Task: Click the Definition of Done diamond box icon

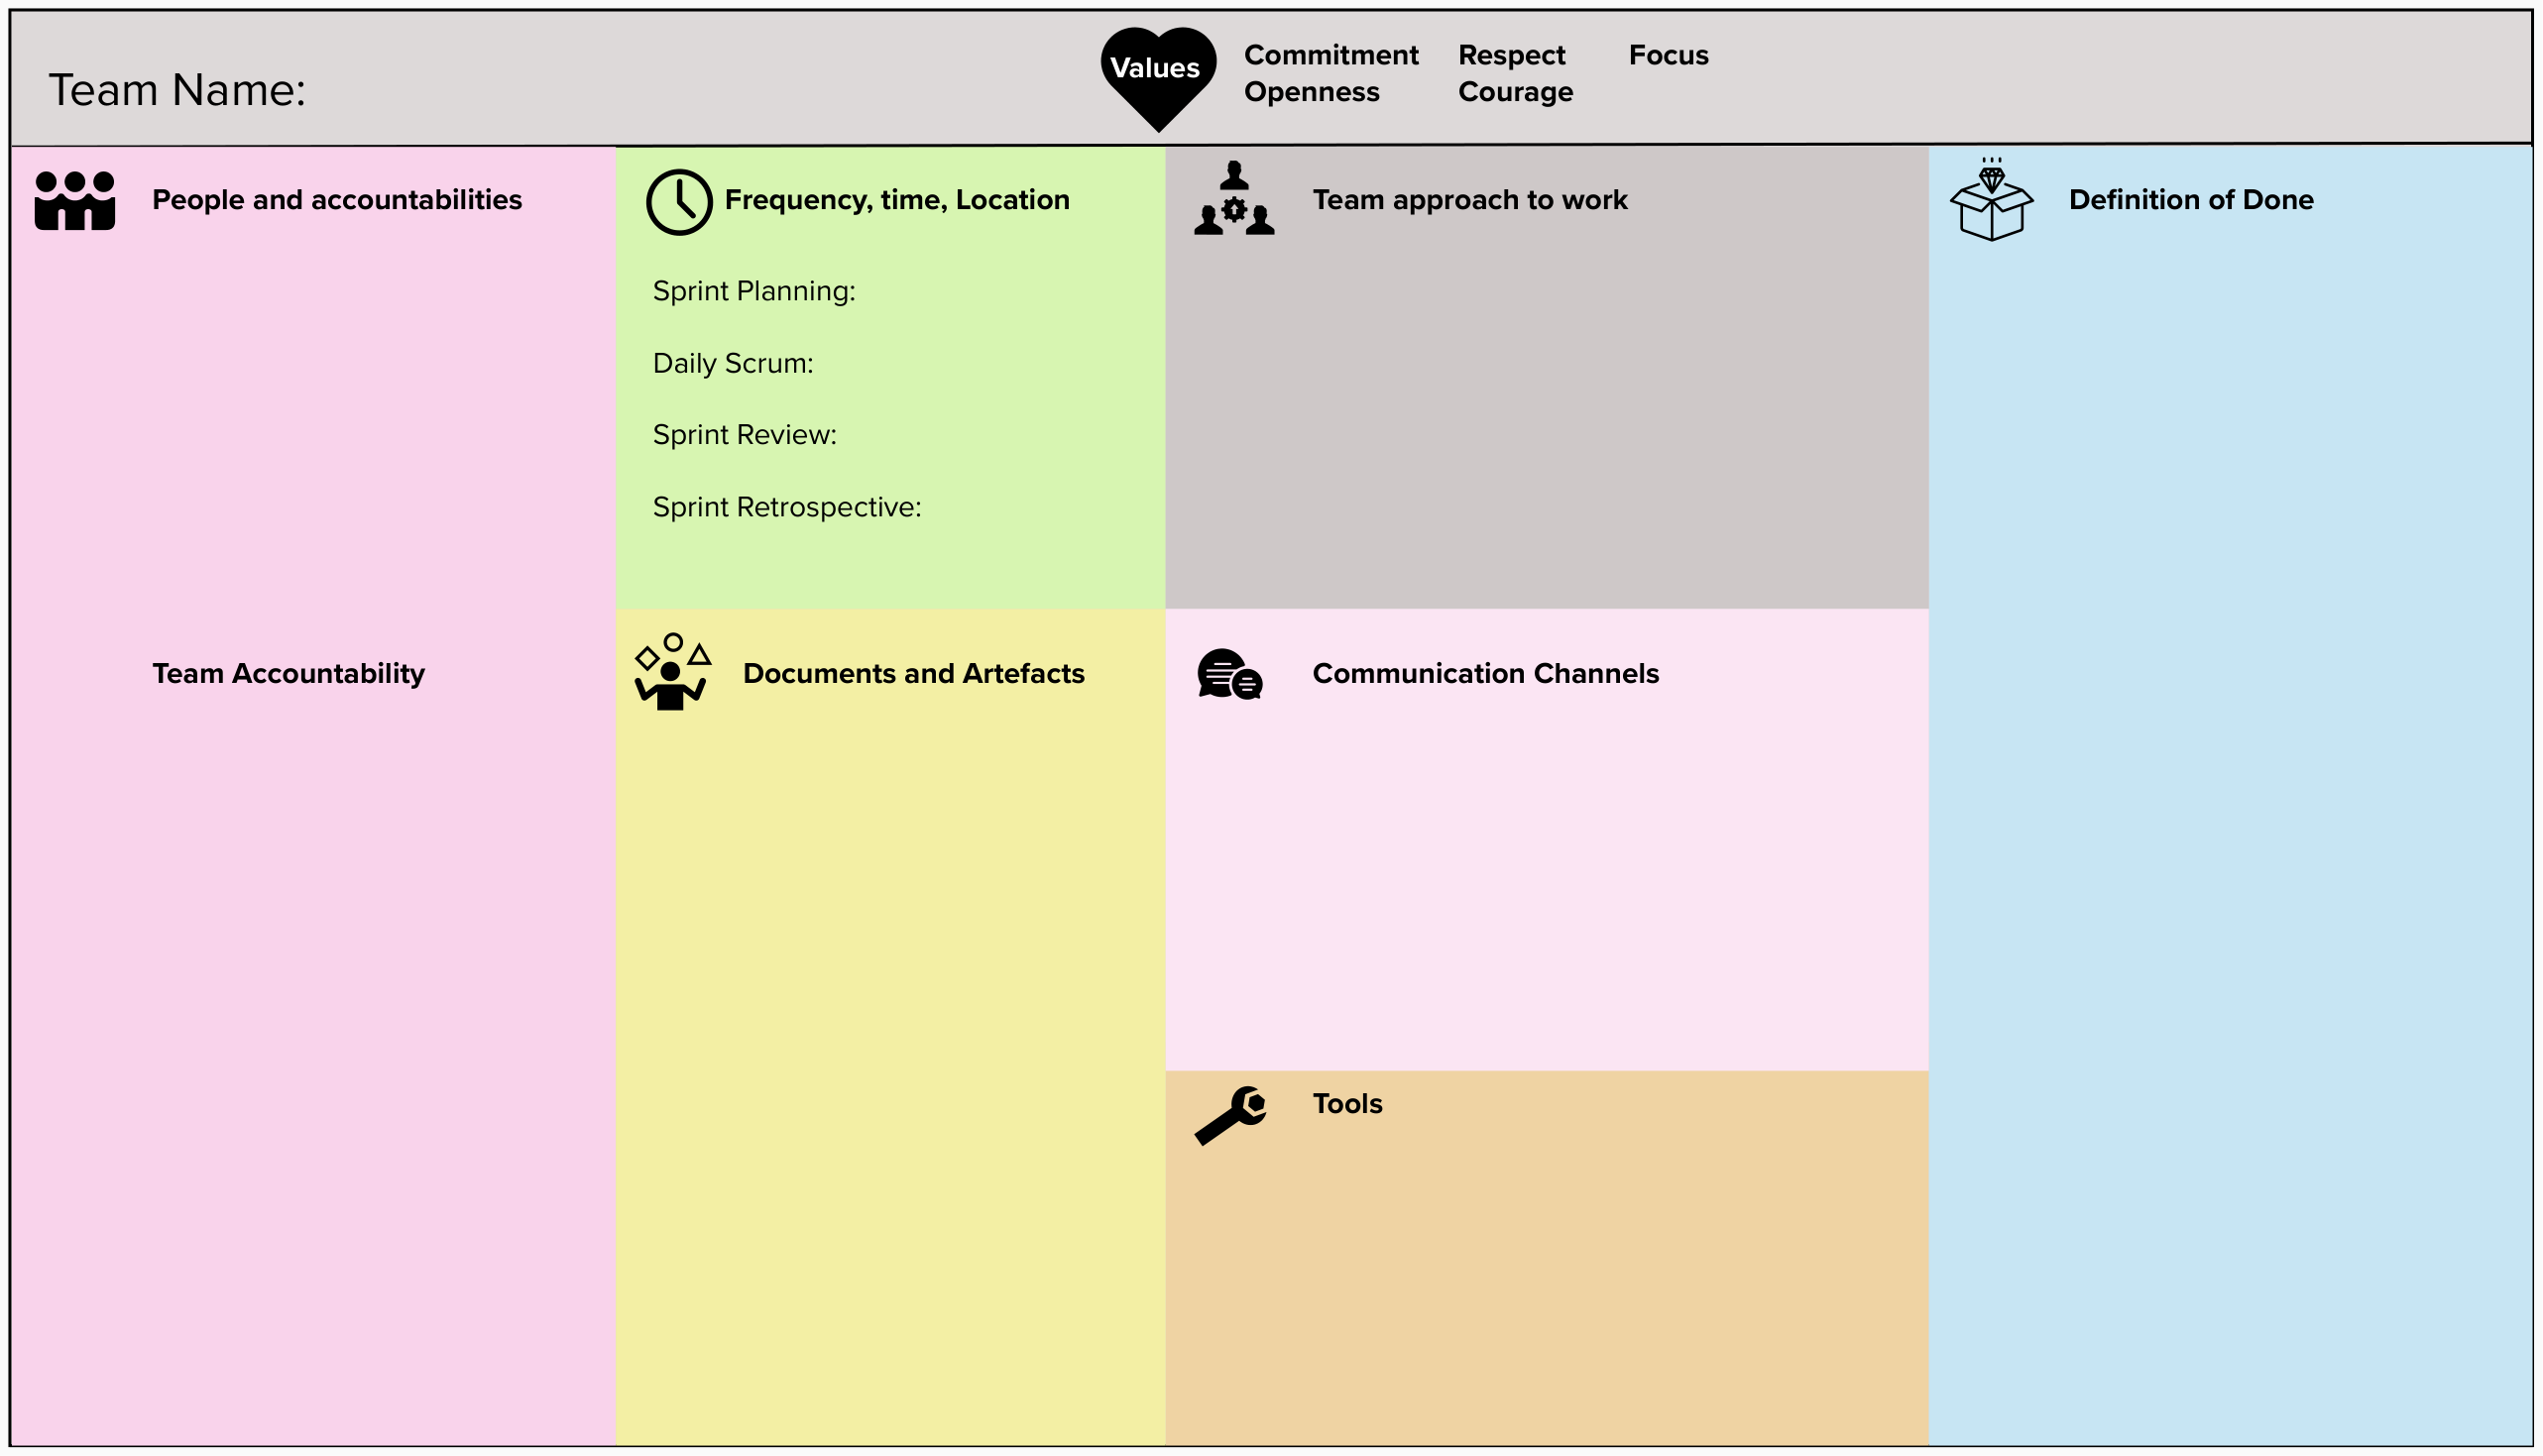Action: pyautogui.click(x=1991, y=199)
